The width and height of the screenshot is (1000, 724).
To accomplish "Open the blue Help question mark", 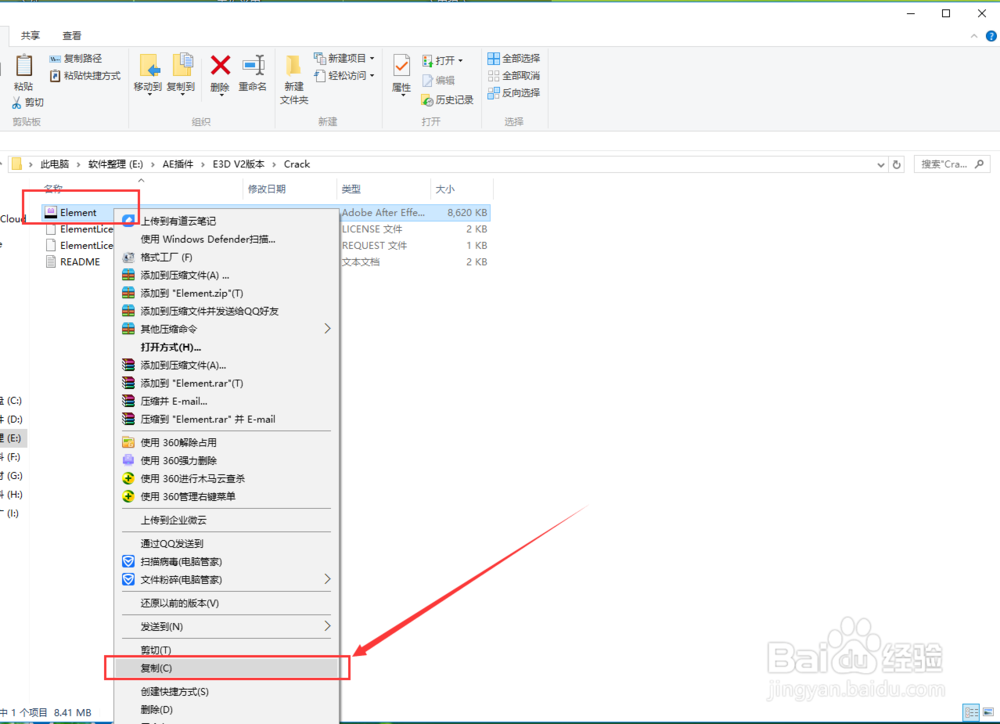I will click(991, 36).
